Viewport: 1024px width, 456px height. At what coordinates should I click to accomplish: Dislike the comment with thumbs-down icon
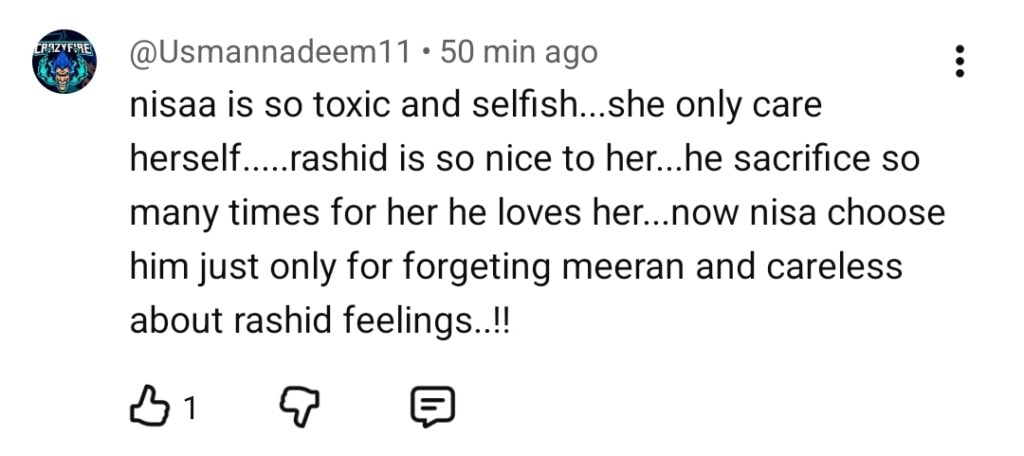[295, 405]
